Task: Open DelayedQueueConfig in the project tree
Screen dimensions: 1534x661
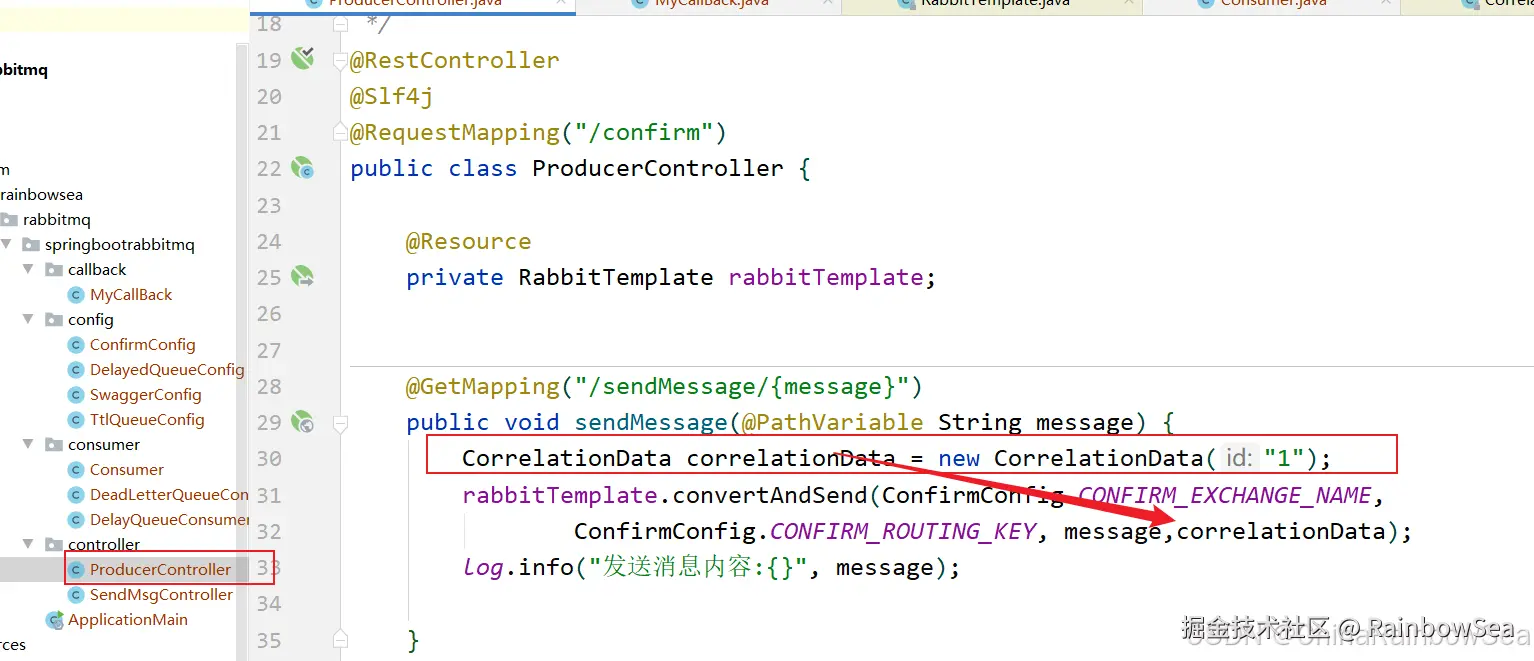Action: coord(167,370)
